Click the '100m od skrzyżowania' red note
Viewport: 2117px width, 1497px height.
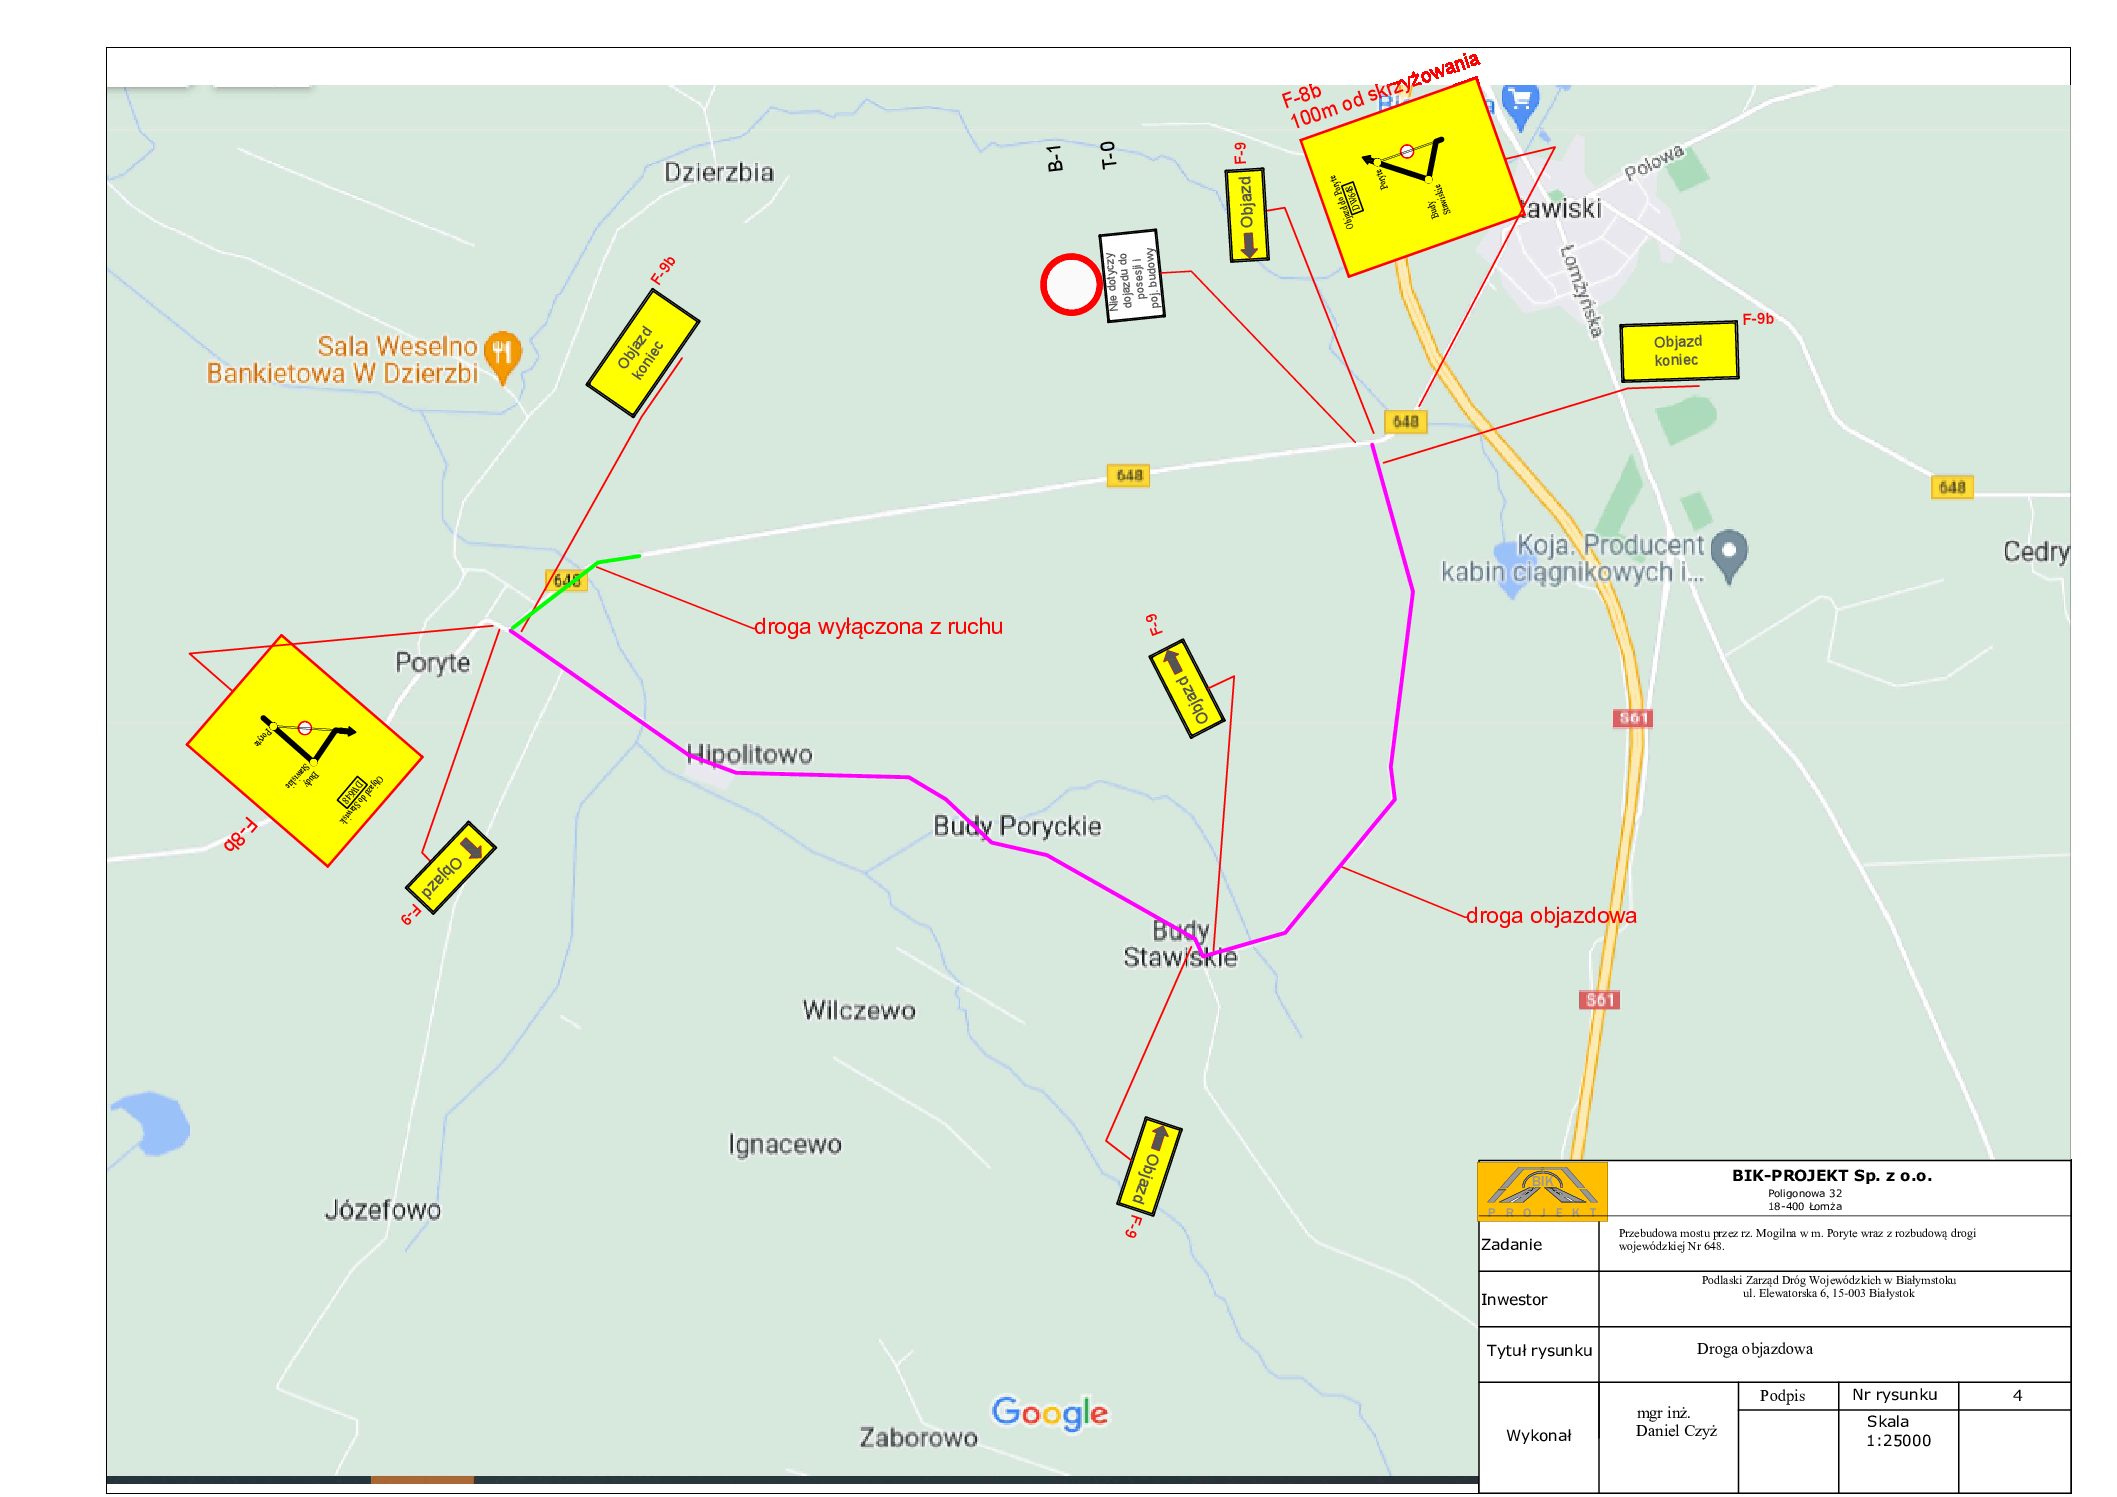click(1384, 91)
